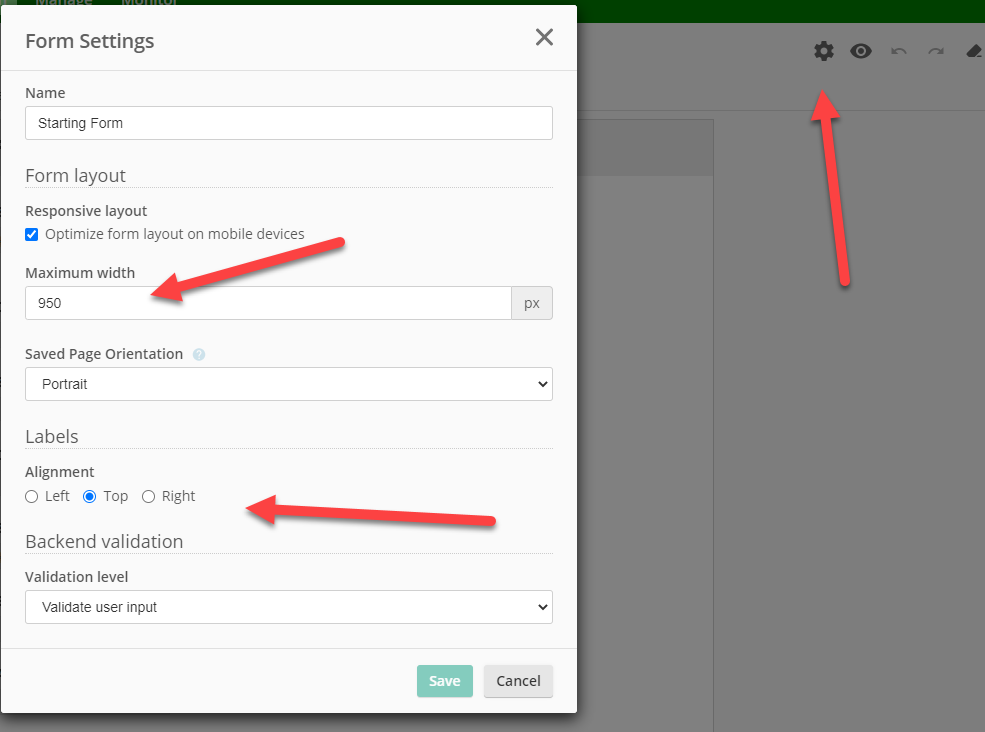Switch to the Monitor tab

(x=149, y=4)
